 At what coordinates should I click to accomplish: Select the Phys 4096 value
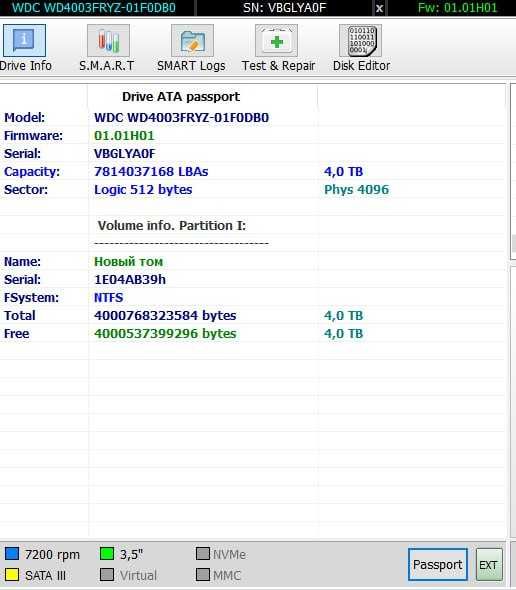point(356,190)
